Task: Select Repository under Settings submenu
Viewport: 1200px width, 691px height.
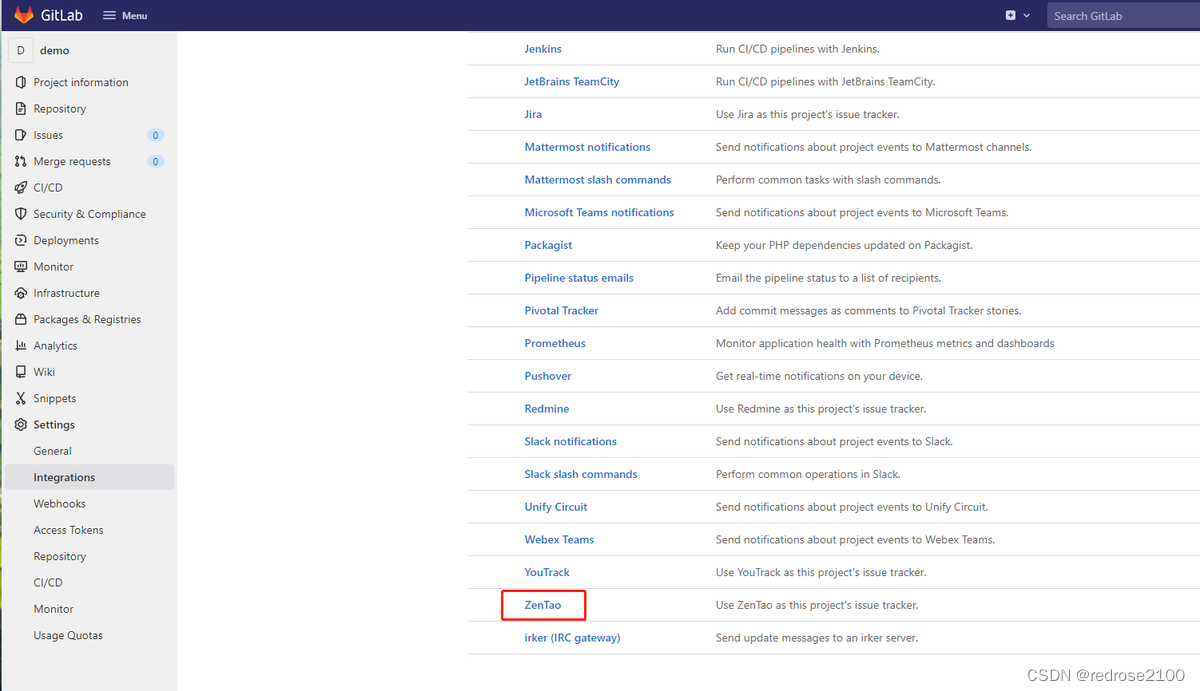Action: click(x=60, y=556)
